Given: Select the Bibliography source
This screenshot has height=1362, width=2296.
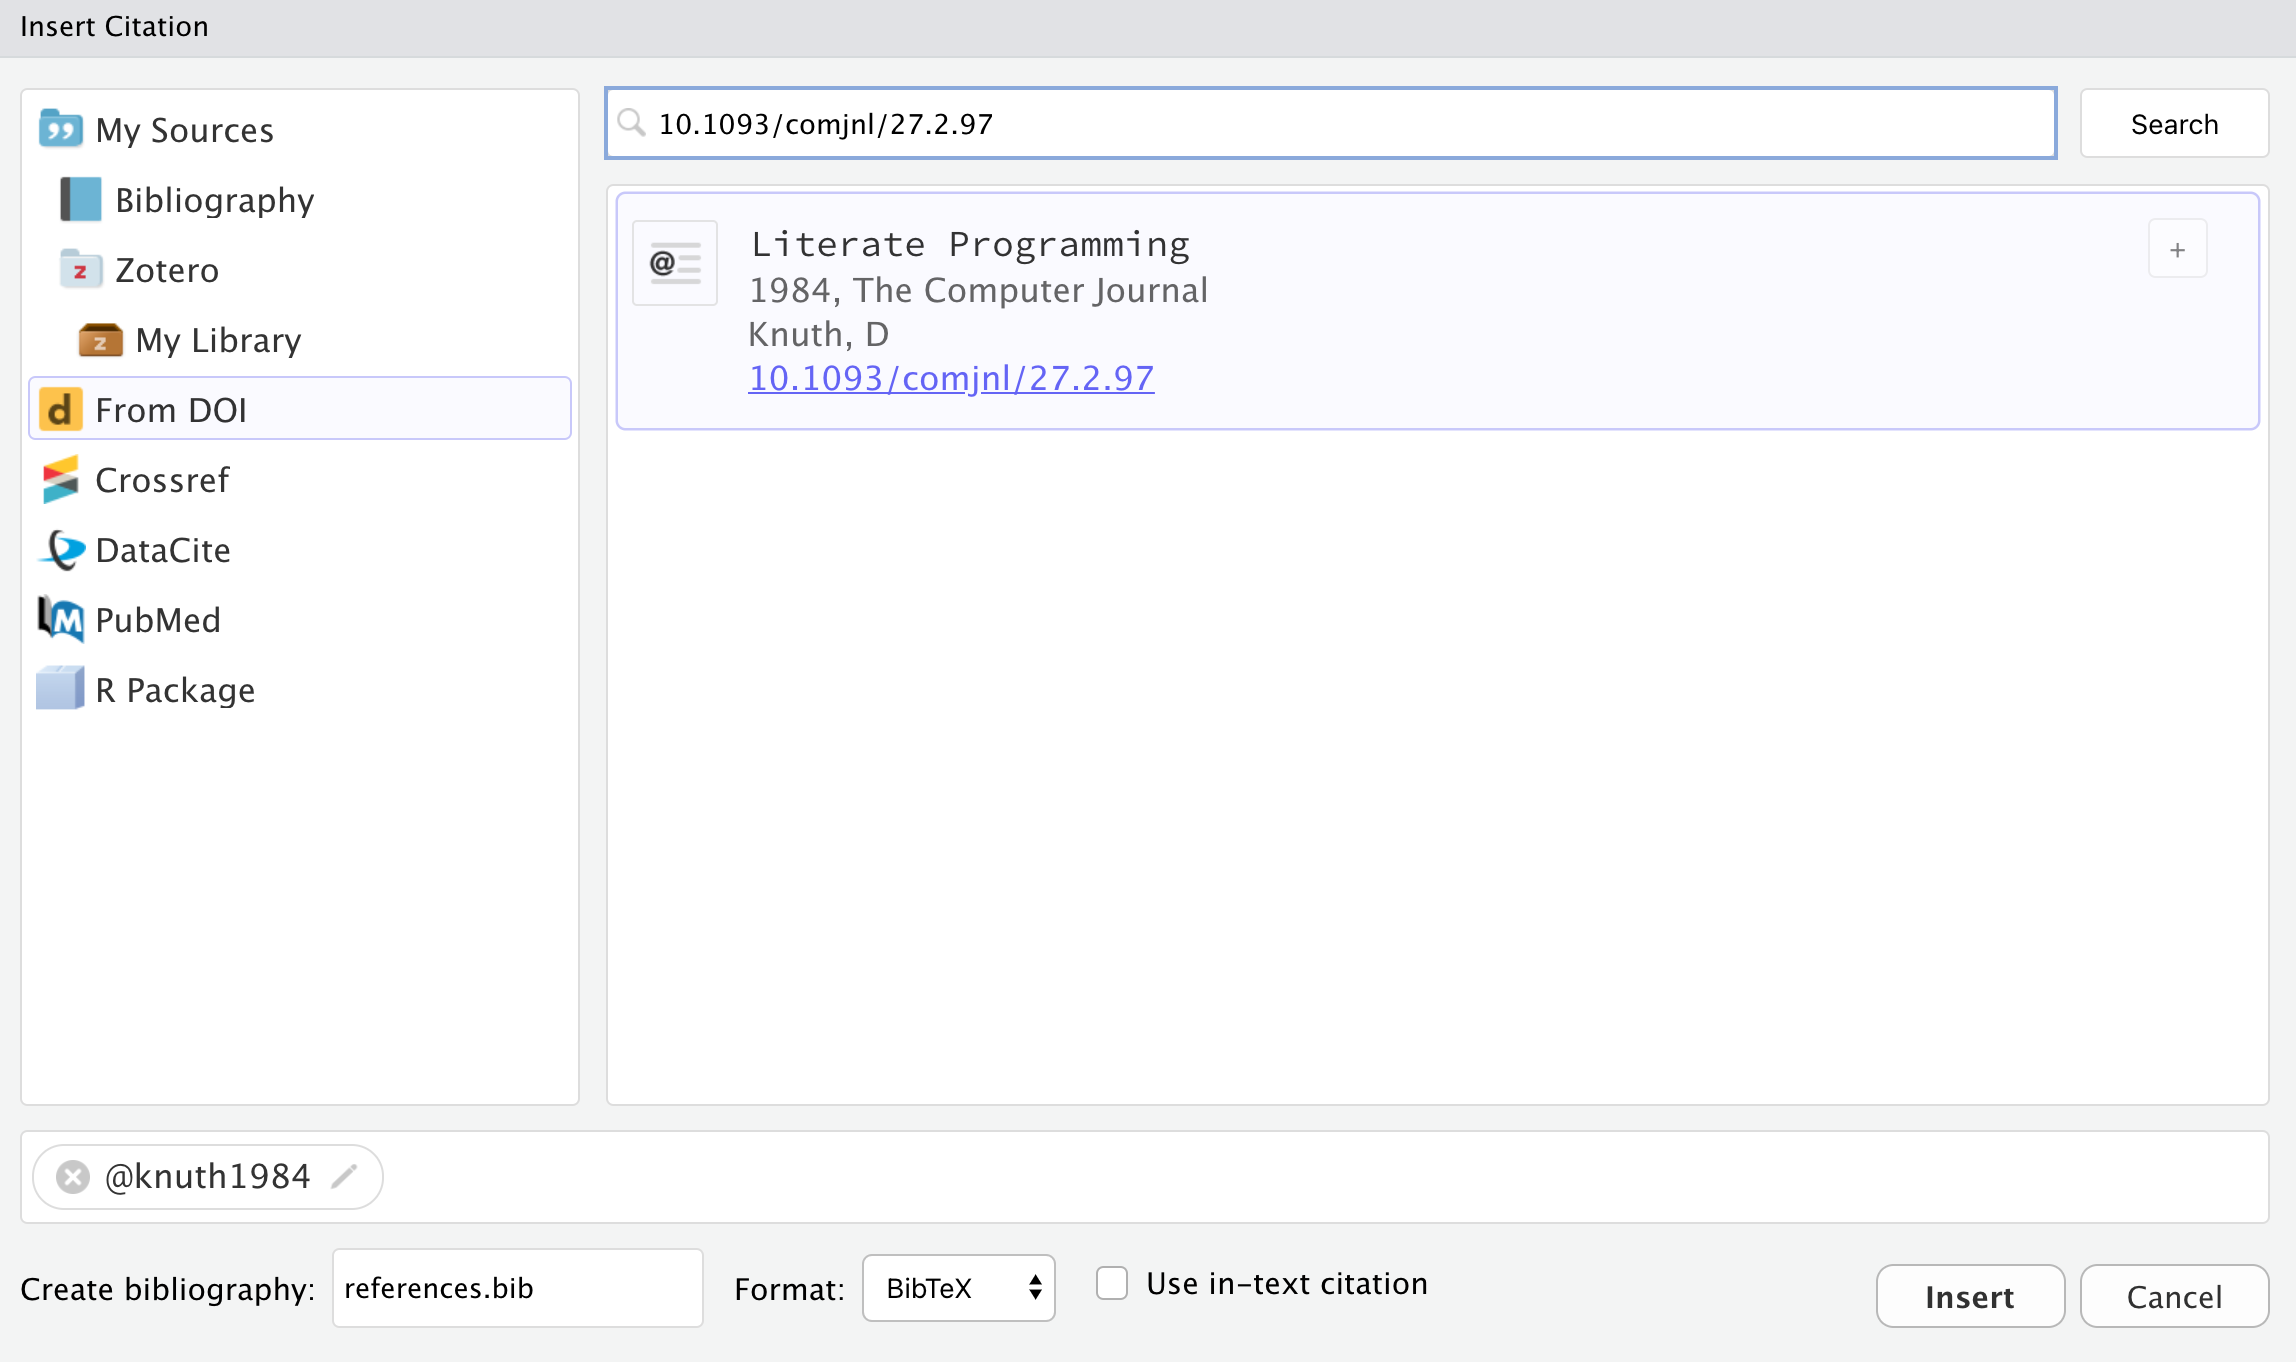Looking at the screenshot, I should coord(214,199).
